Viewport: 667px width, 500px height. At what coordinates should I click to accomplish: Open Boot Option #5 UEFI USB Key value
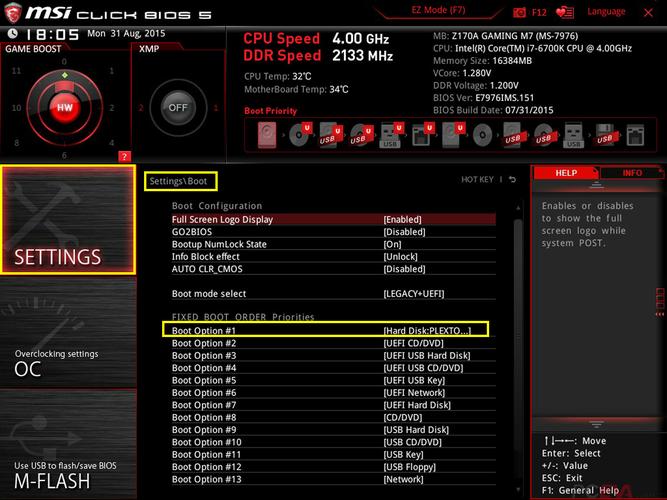[414, 380]
